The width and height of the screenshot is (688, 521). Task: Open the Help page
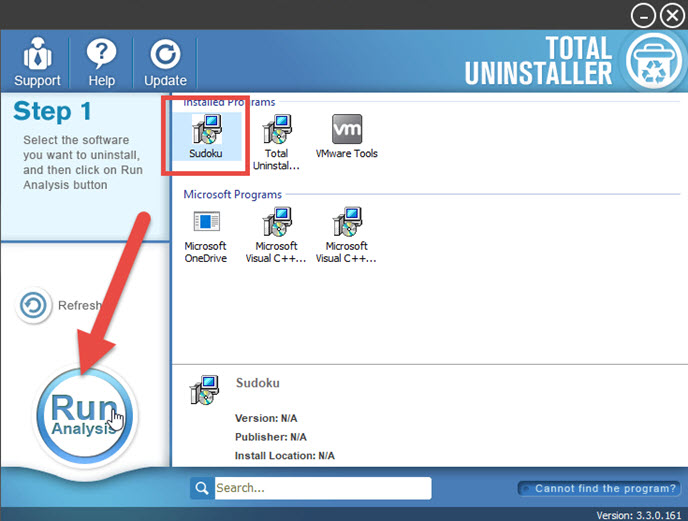coord(101,62)
